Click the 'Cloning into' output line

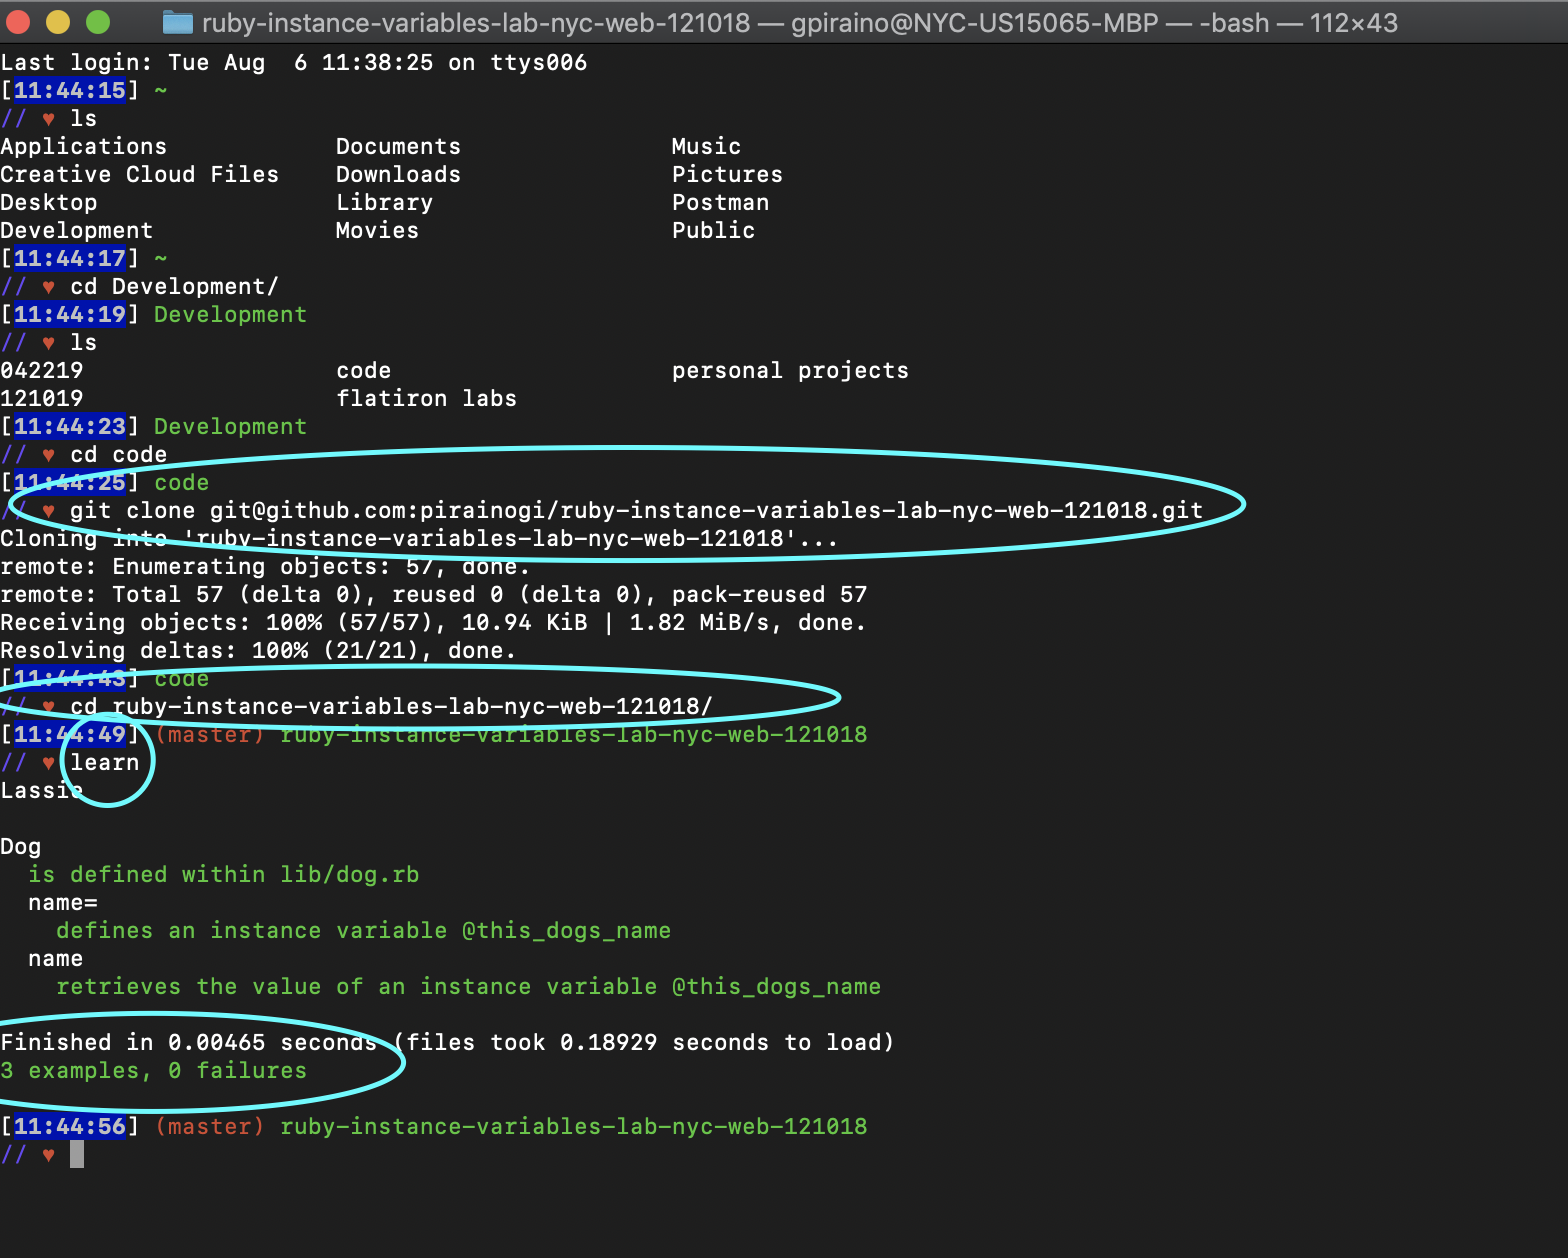[420, 538]
